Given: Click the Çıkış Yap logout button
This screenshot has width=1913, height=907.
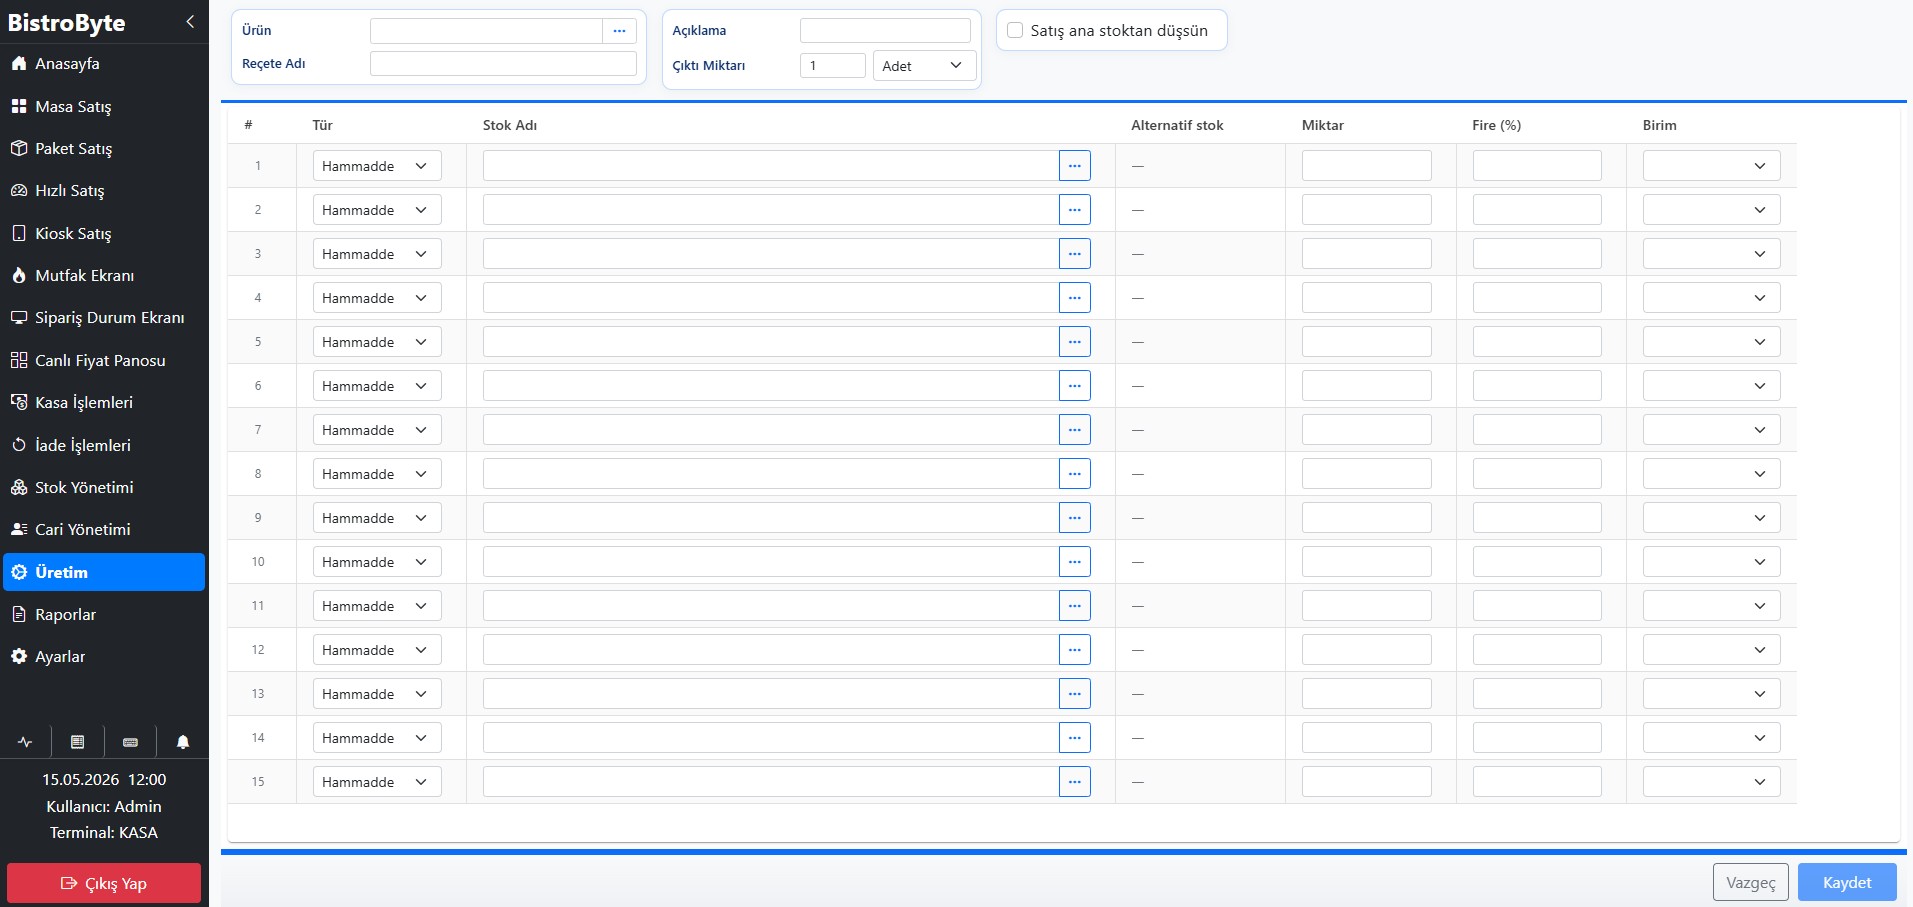Looking at the screenshot, I should [104, 884].
